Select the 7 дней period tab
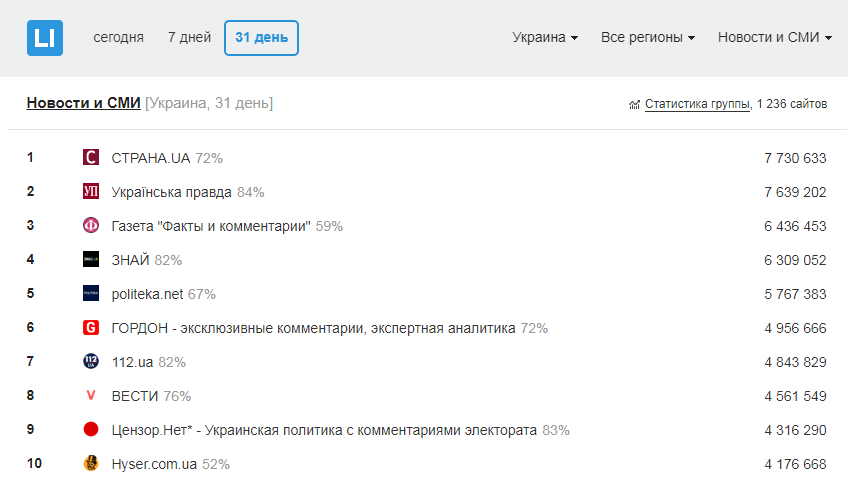 pyautogui.click(x=189, y=38)
